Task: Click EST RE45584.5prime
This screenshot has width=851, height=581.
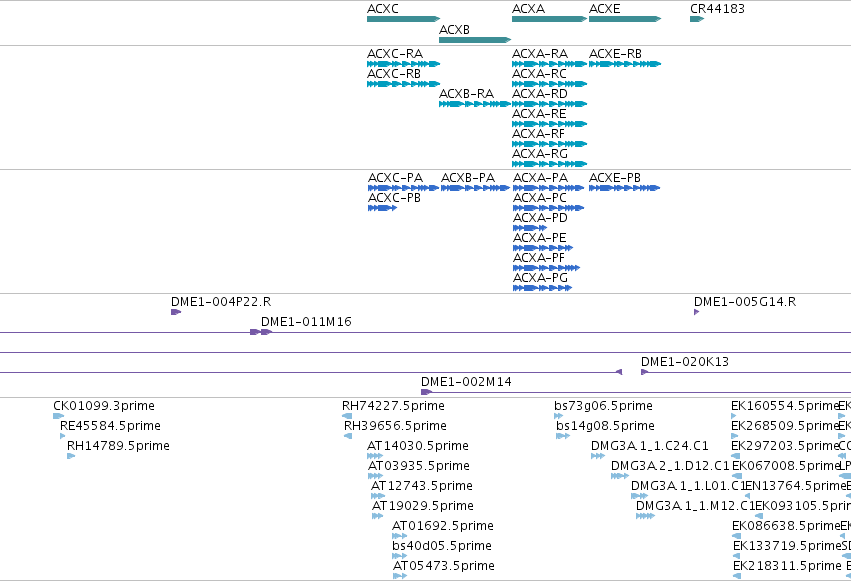Action: tap(62, 436)
